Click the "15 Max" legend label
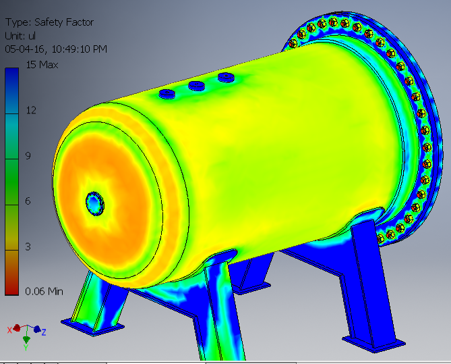The height and width of the screenshot is (364, 451). (x=42, y=64)
